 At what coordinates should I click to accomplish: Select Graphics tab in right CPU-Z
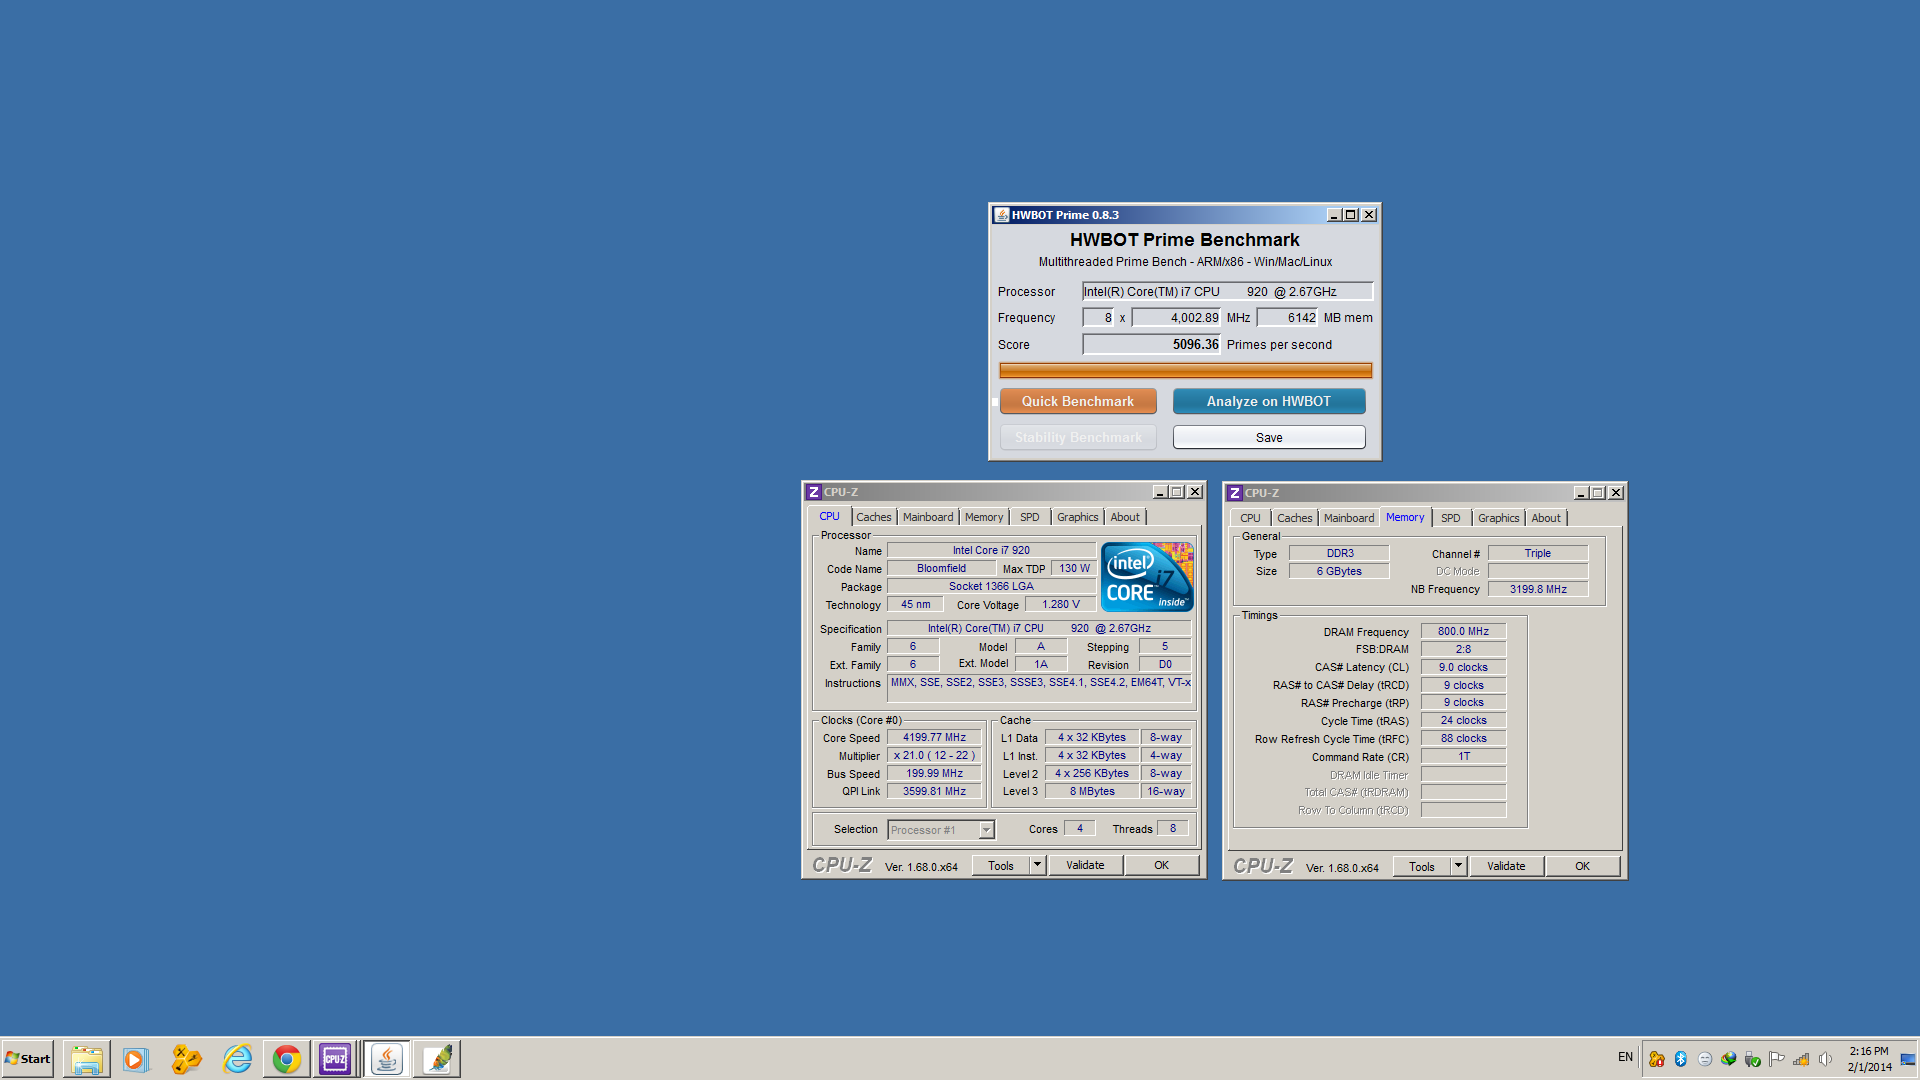tap(1499, 518)
